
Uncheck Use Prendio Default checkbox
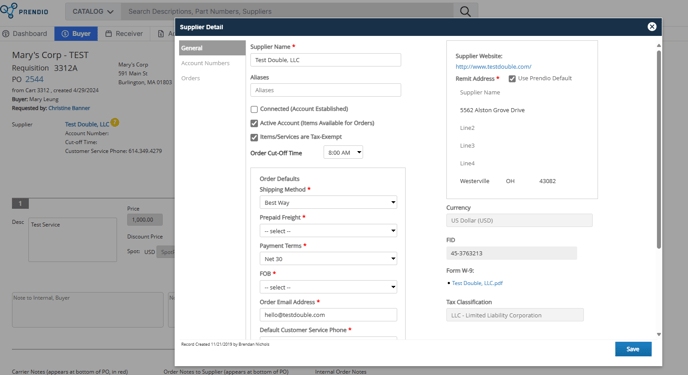[x=512, y=79]
